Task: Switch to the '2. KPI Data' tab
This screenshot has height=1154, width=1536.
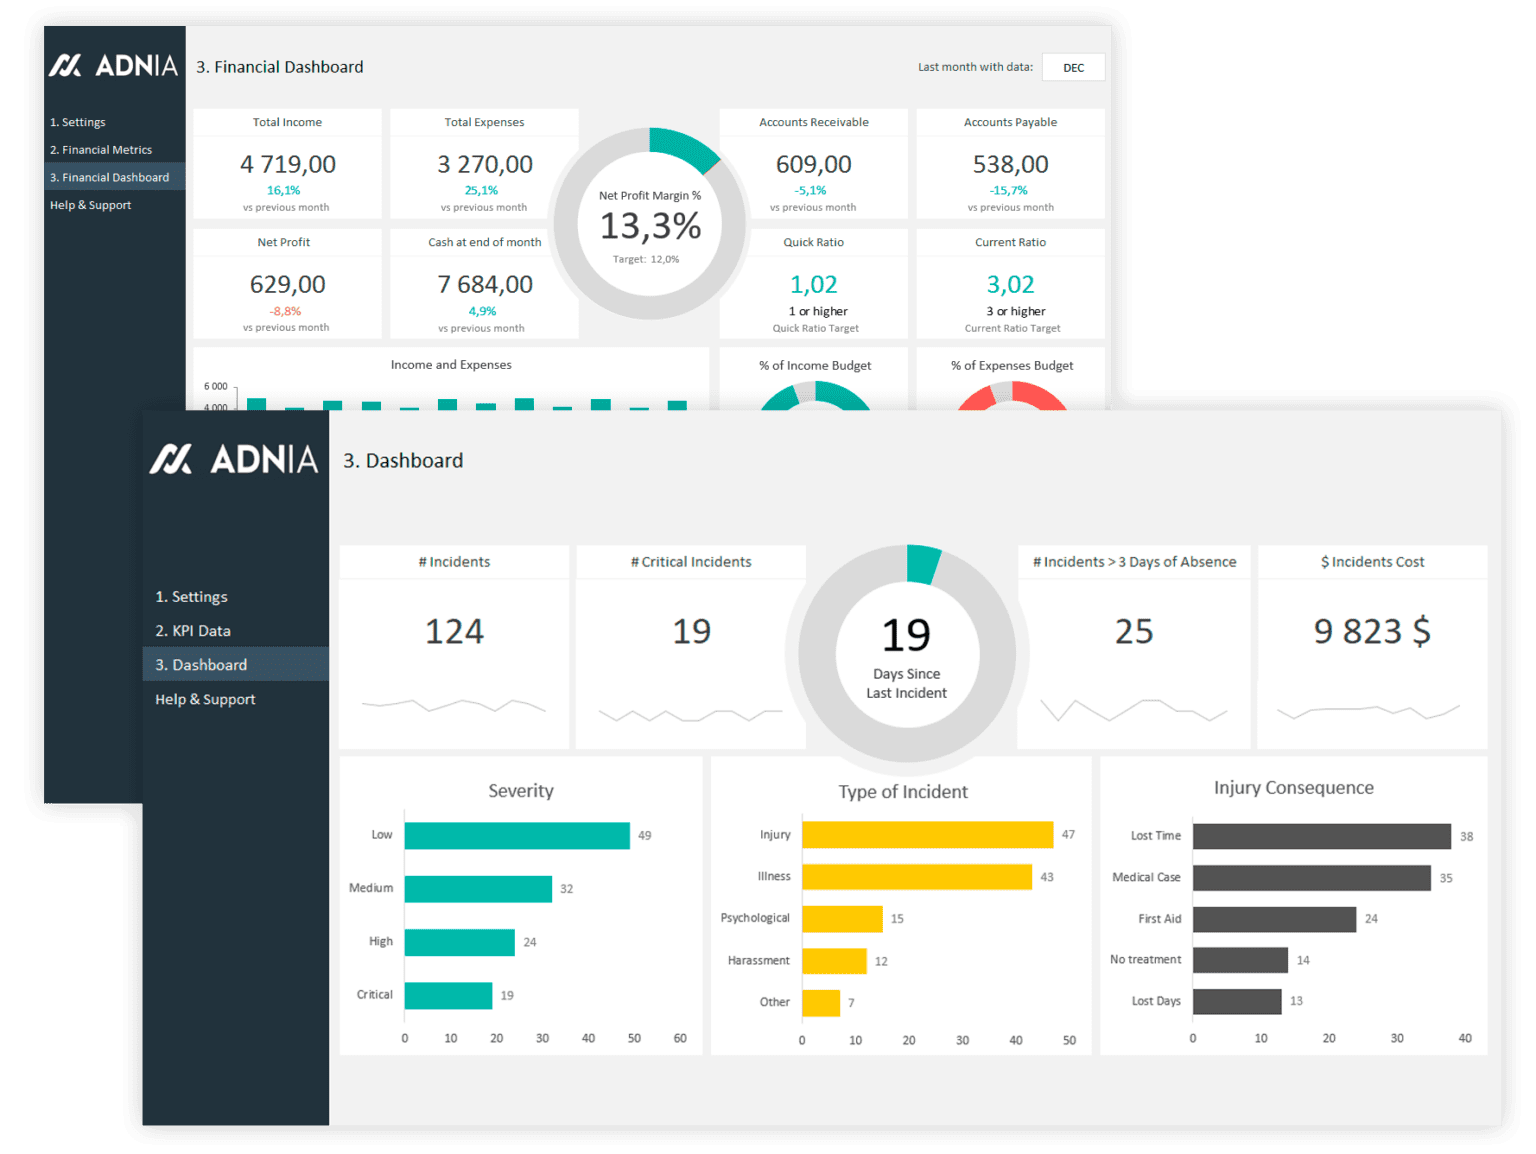Action: (x=193, y=630)
